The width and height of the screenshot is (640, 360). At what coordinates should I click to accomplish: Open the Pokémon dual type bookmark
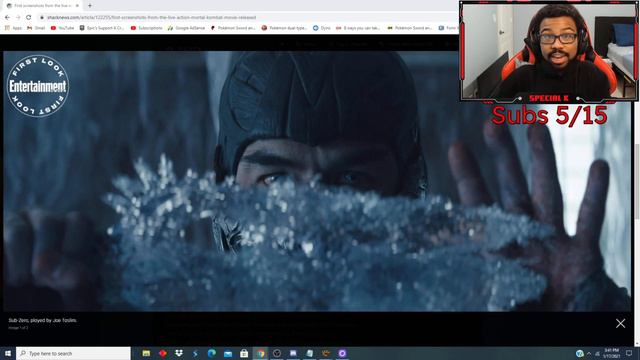pyautogui.click(x=284, y=28)
